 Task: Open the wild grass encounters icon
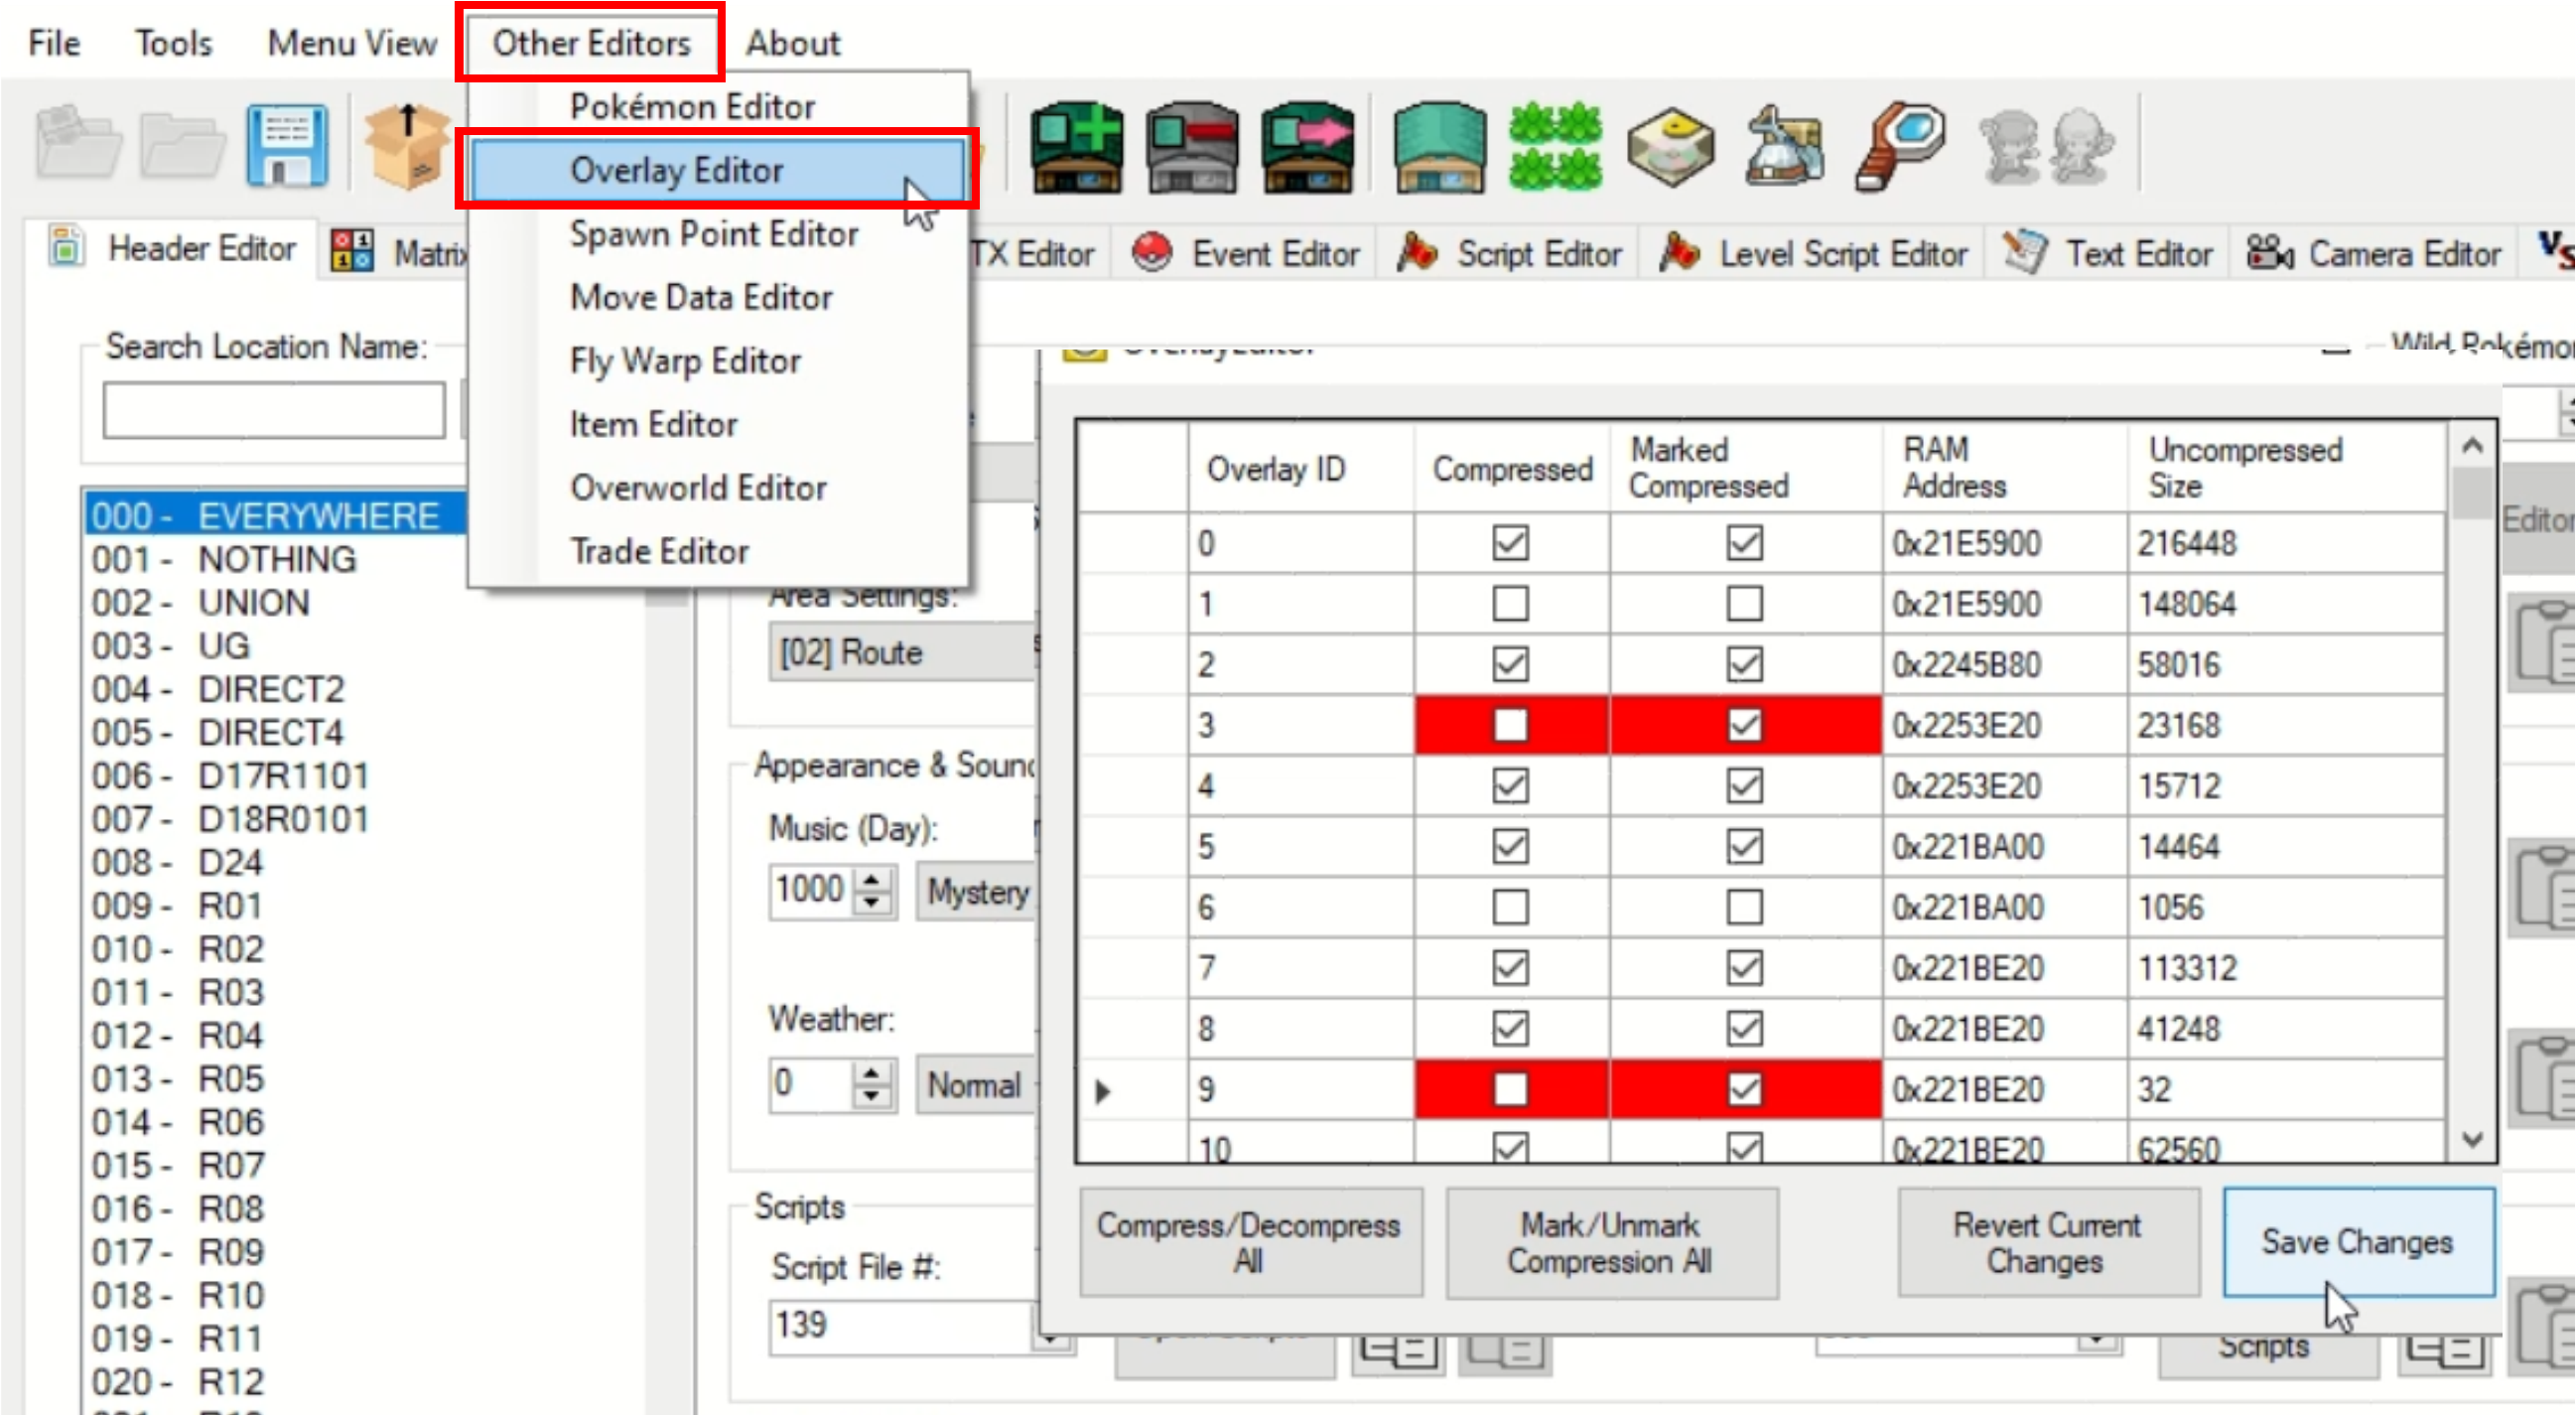coord(1555,146)
